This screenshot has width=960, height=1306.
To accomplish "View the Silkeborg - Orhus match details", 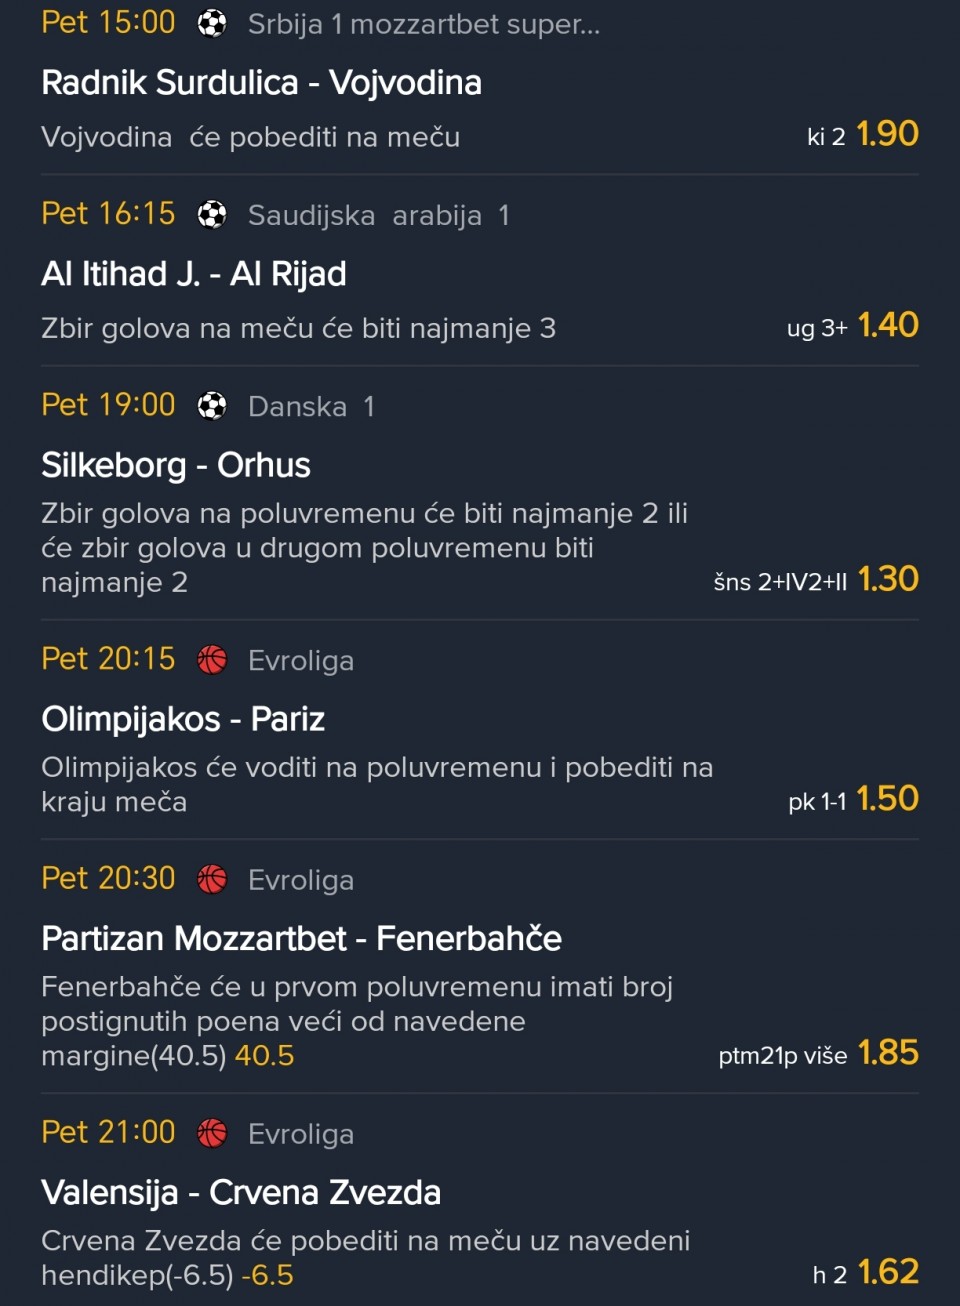I will click(176, 465).
